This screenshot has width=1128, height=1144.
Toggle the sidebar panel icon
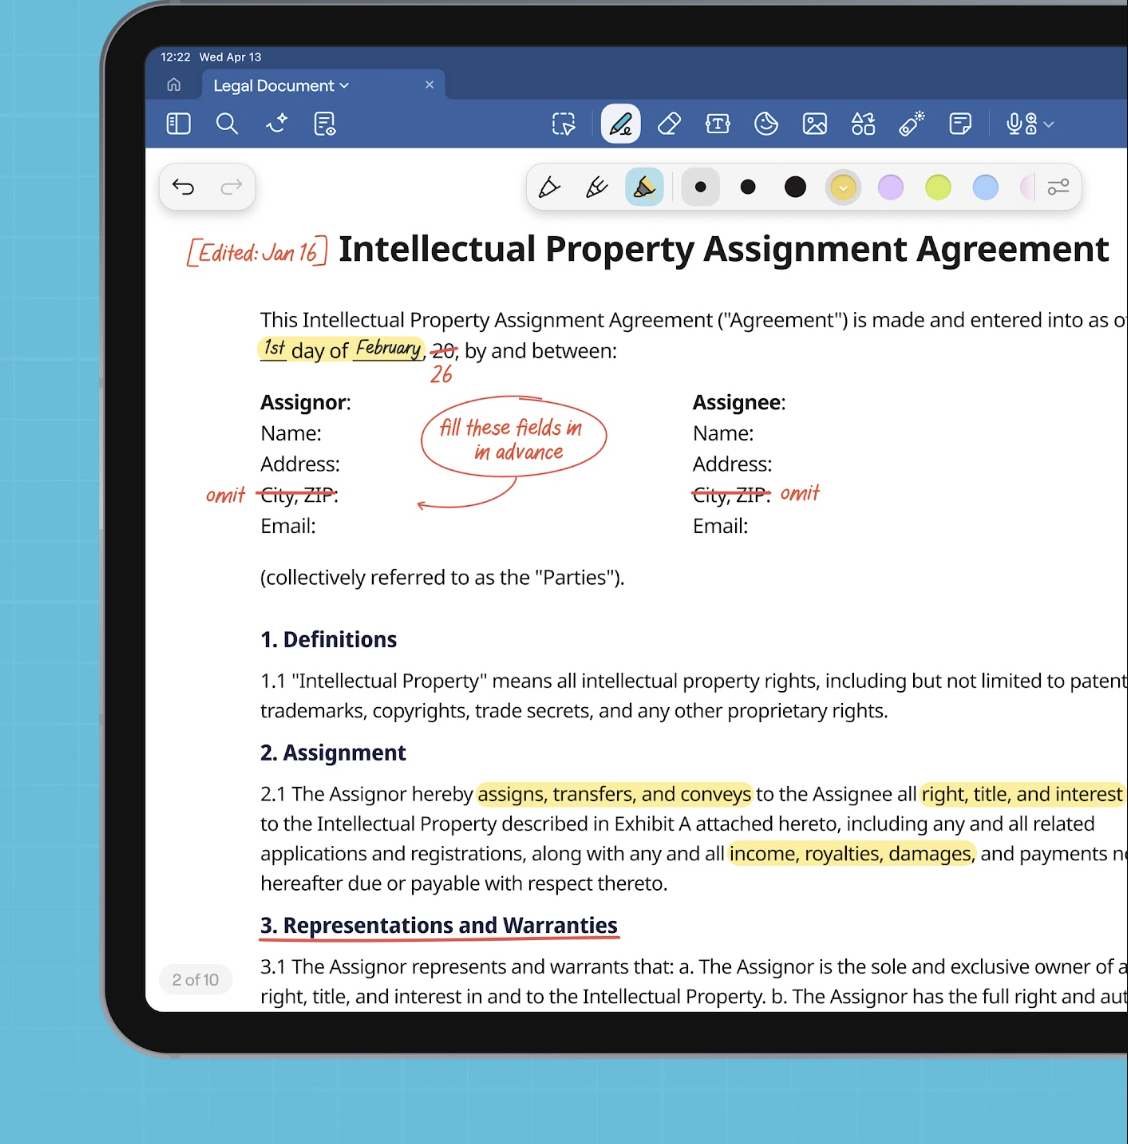(x=178, y=124)
